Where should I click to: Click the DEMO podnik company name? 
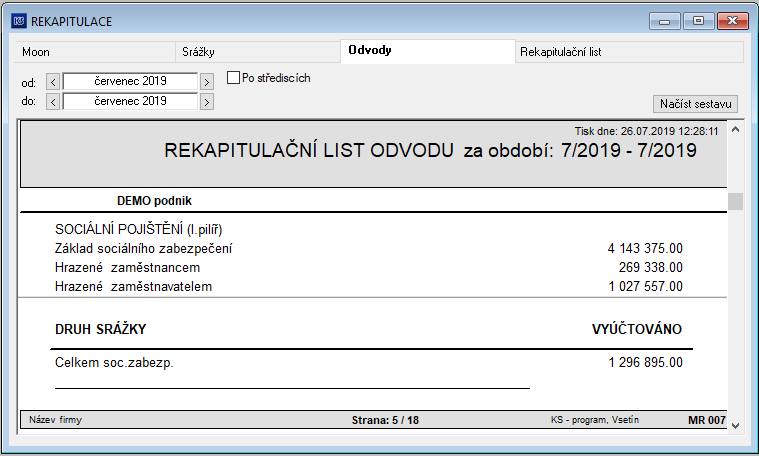[154, 200]
